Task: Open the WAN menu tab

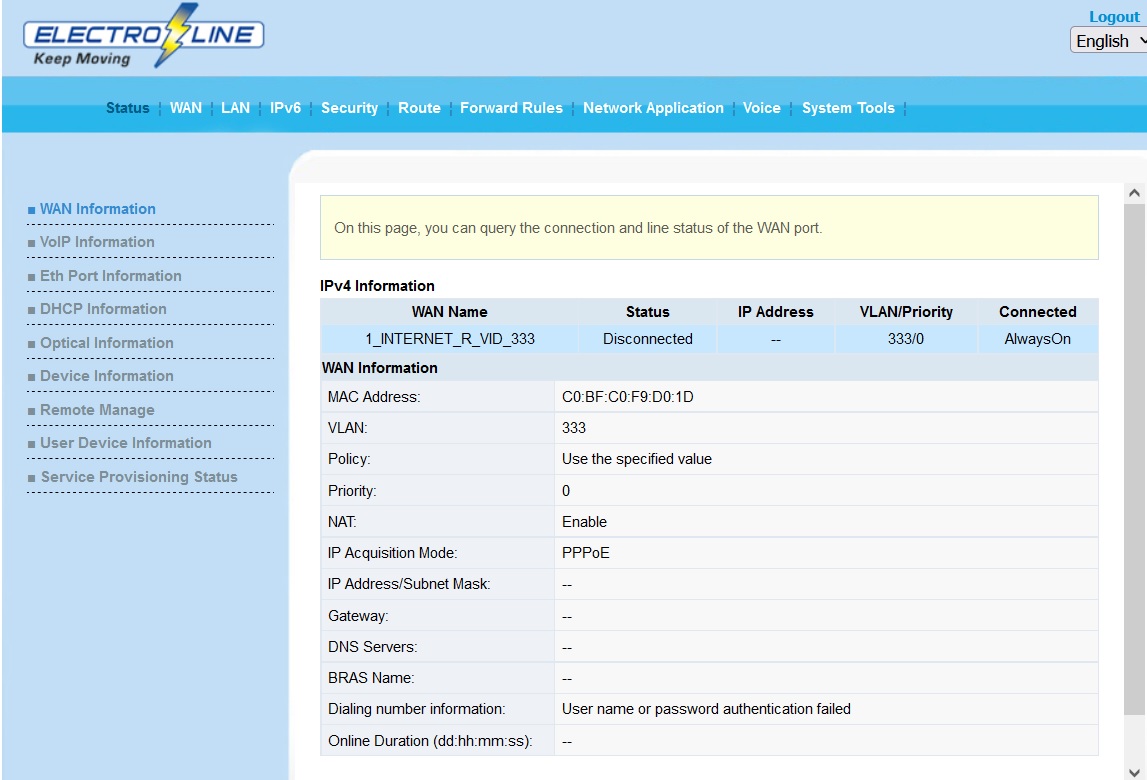Action: click(x=185, y=108)
